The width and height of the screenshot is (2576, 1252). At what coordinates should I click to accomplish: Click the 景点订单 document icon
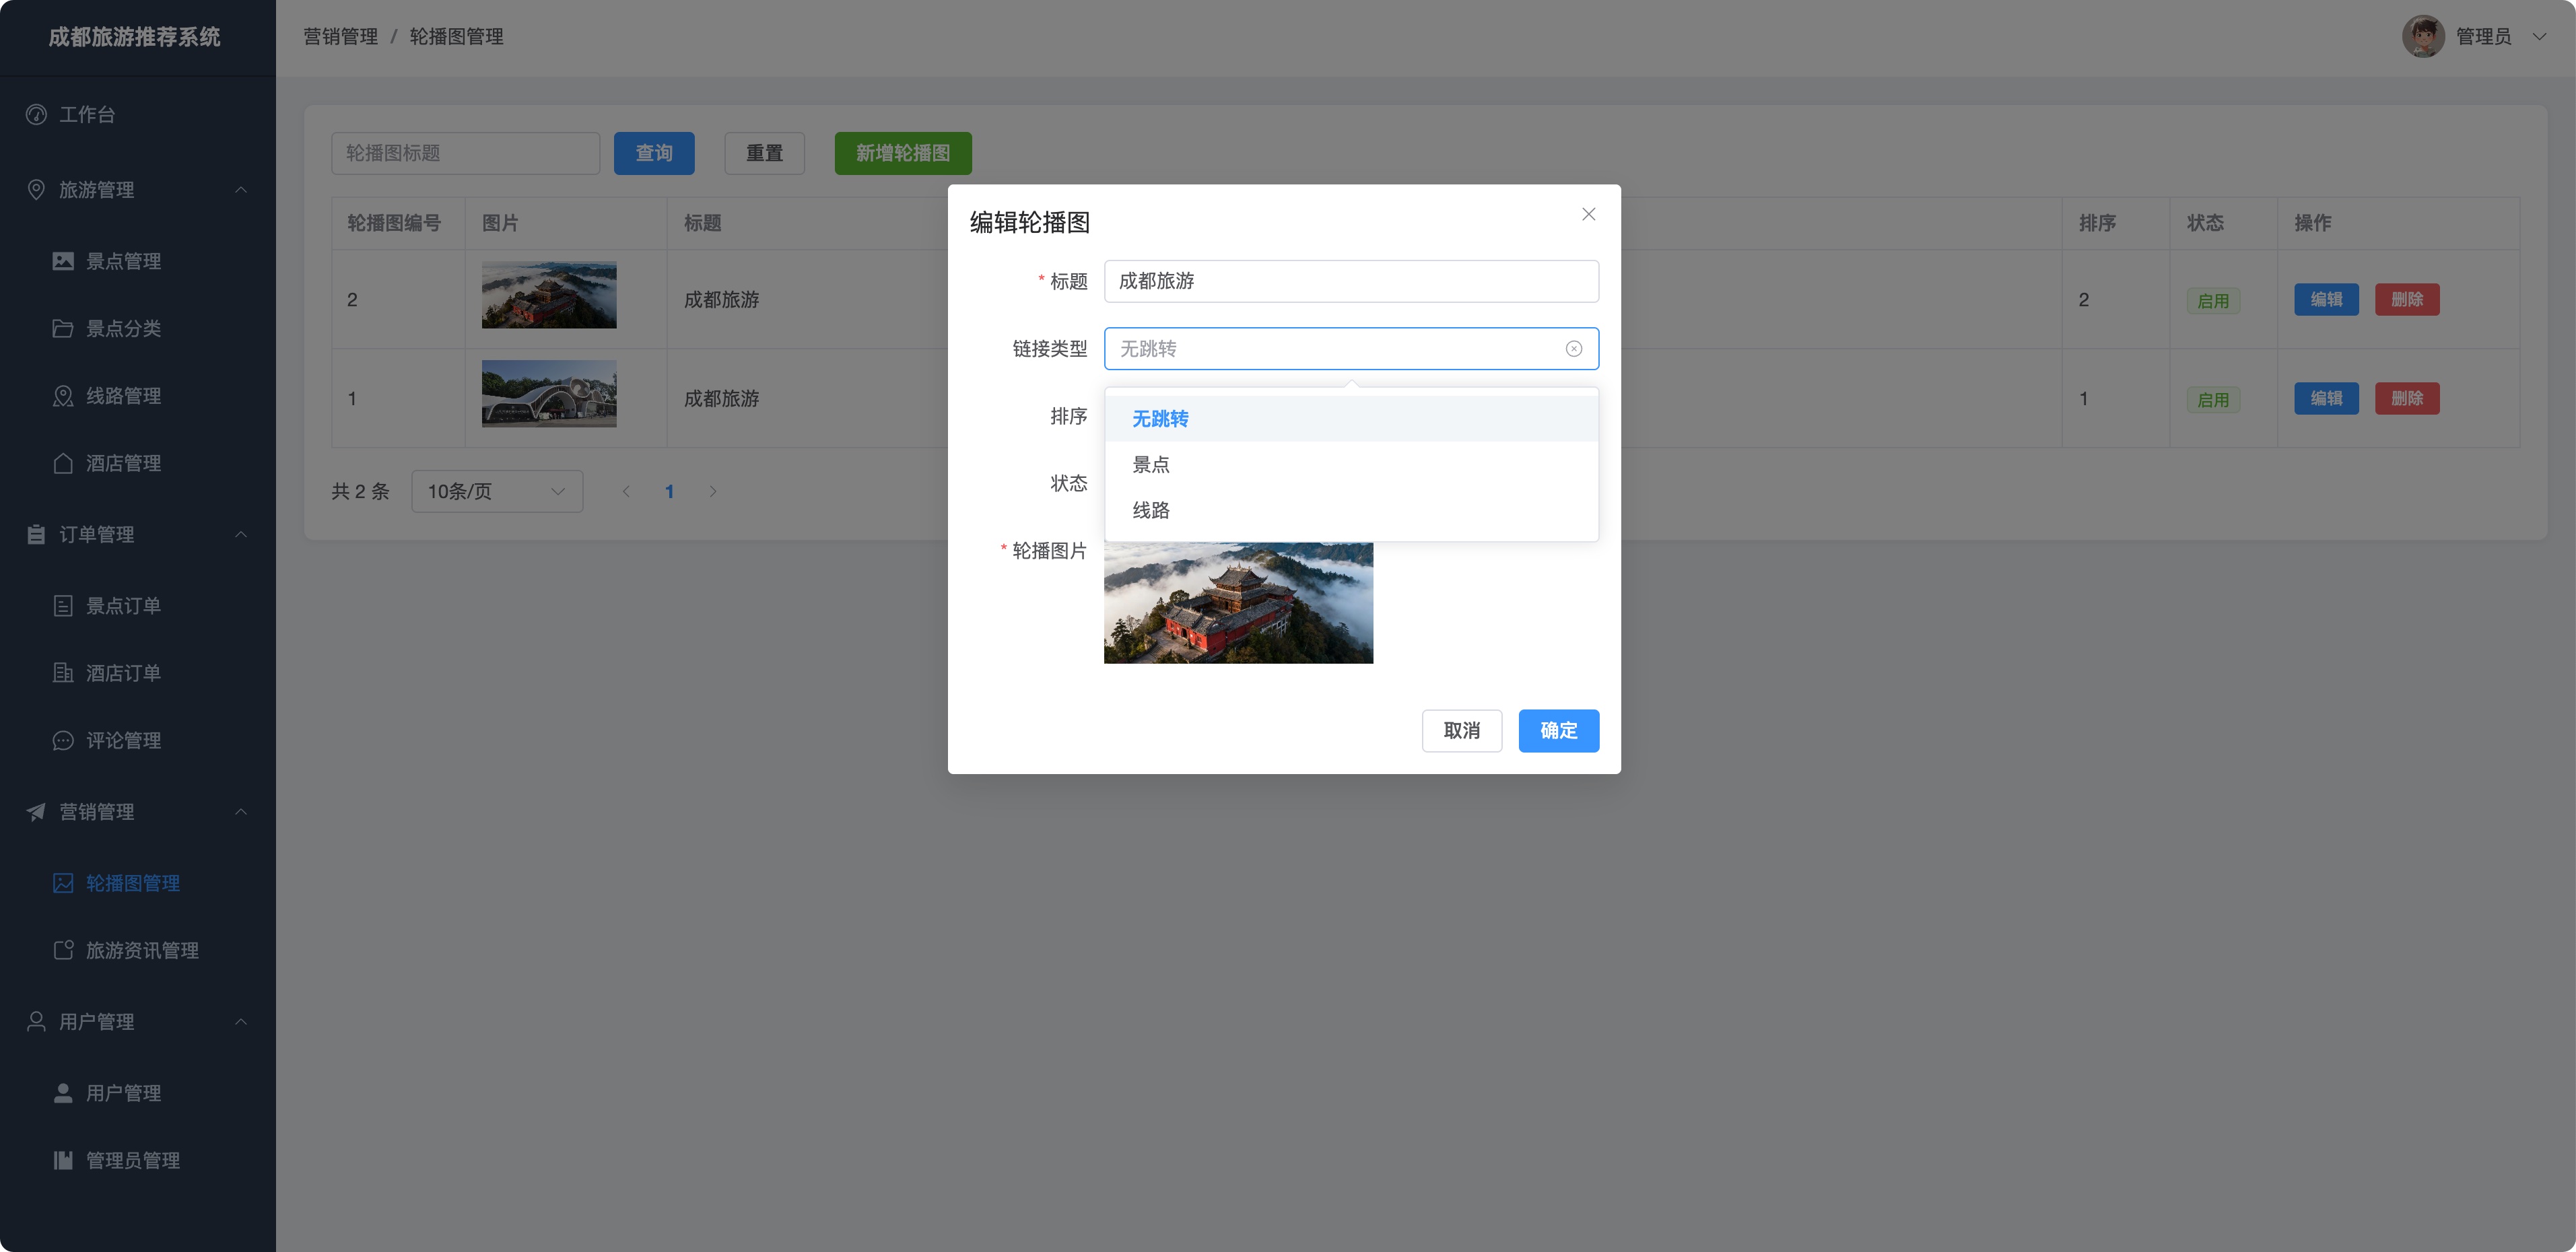pos(63,606)
